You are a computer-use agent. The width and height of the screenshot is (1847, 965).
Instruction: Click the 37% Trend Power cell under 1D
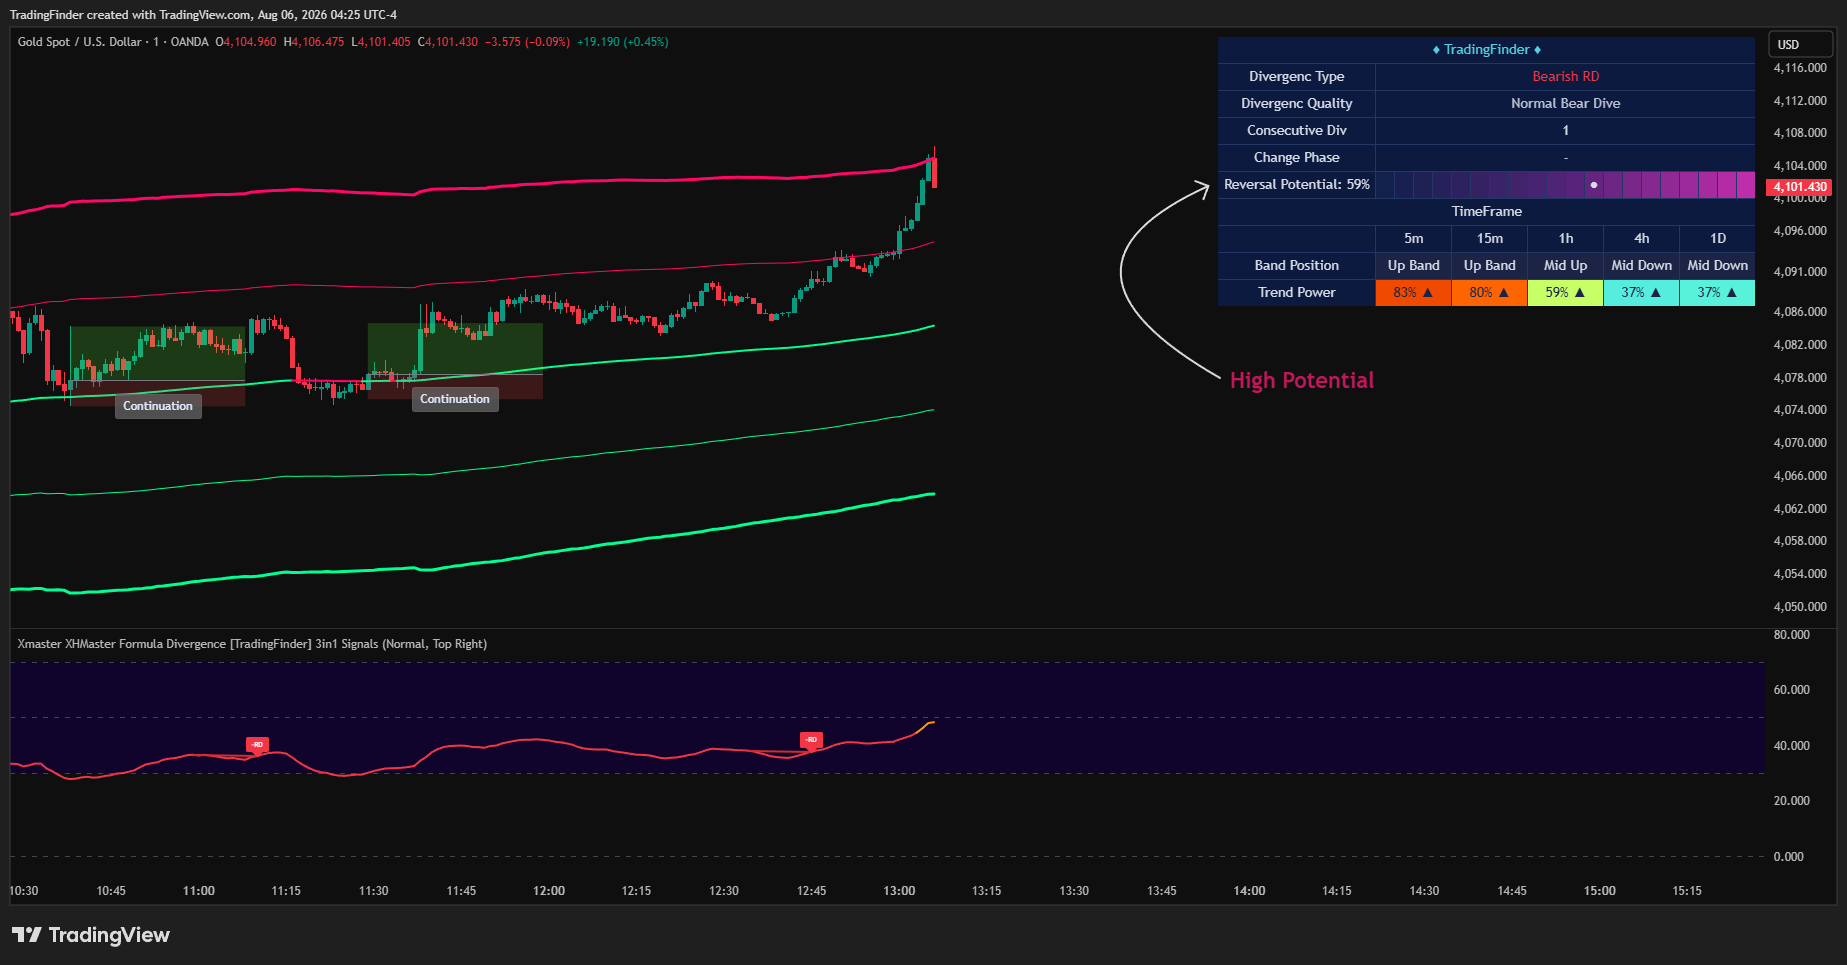[1717, 292]
